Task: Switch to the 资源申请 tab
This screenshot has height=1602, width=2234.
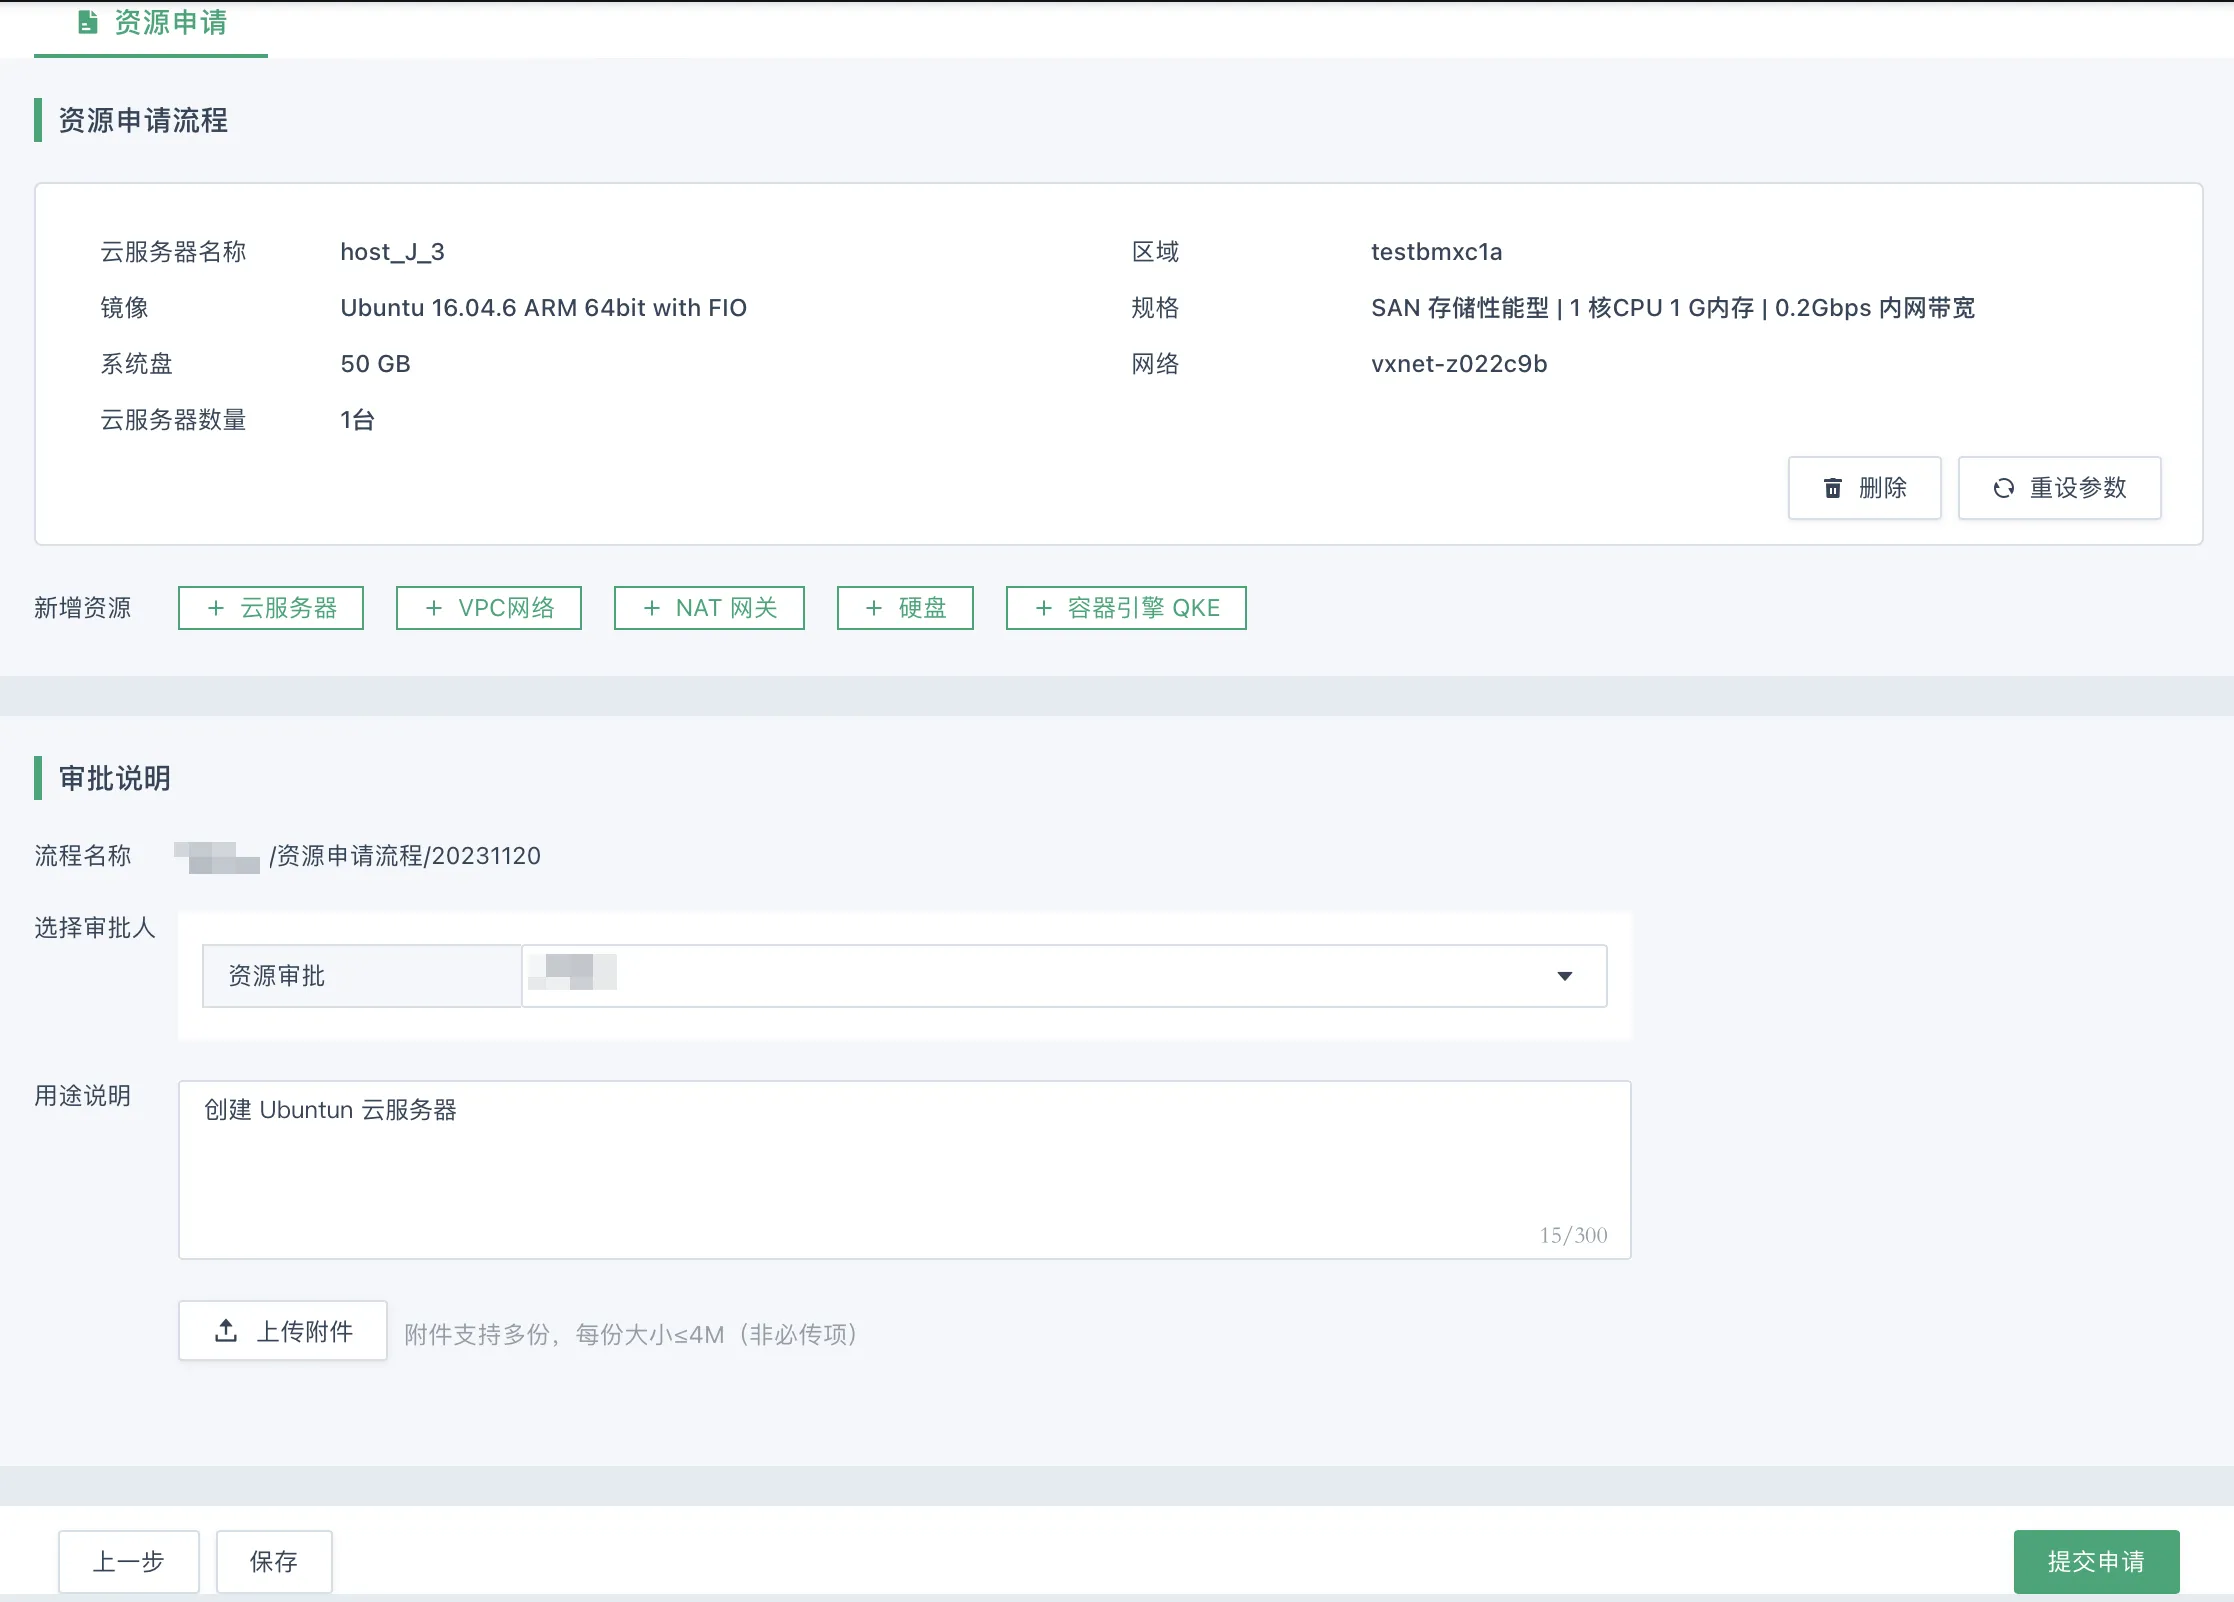Action: (170, 22)
